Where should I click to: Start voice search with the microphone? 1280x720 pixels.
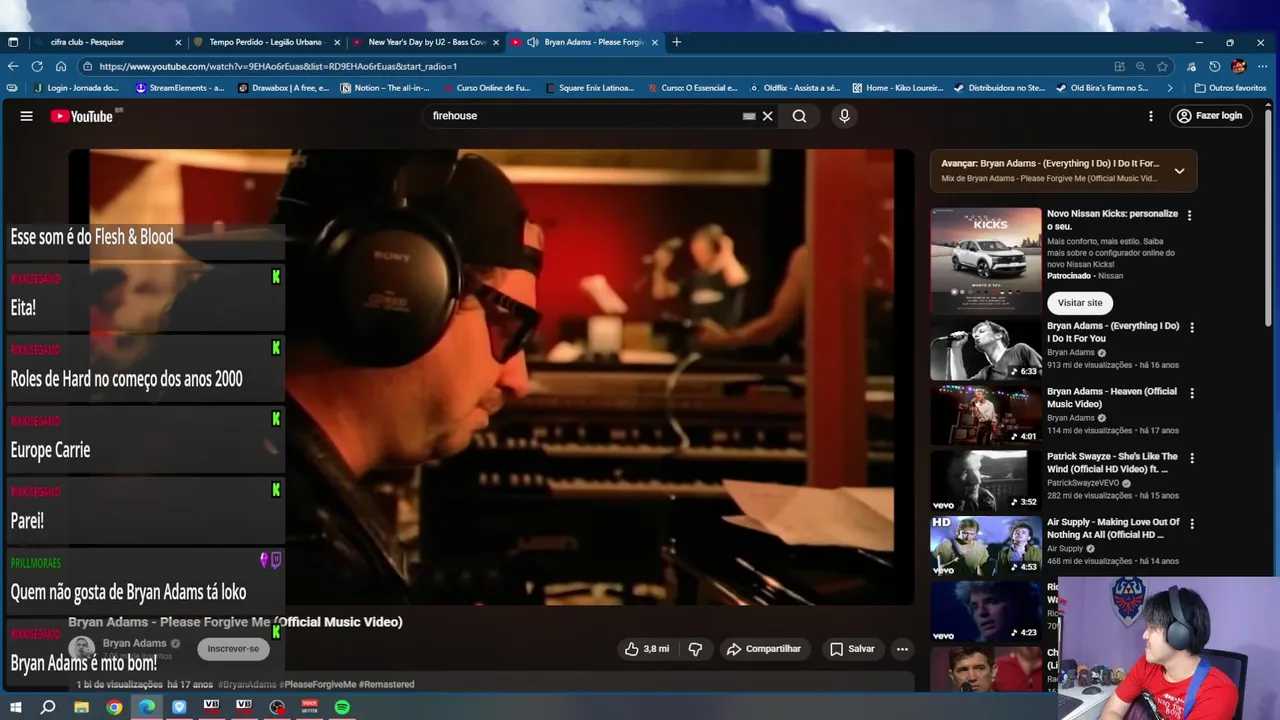point(844,116)
